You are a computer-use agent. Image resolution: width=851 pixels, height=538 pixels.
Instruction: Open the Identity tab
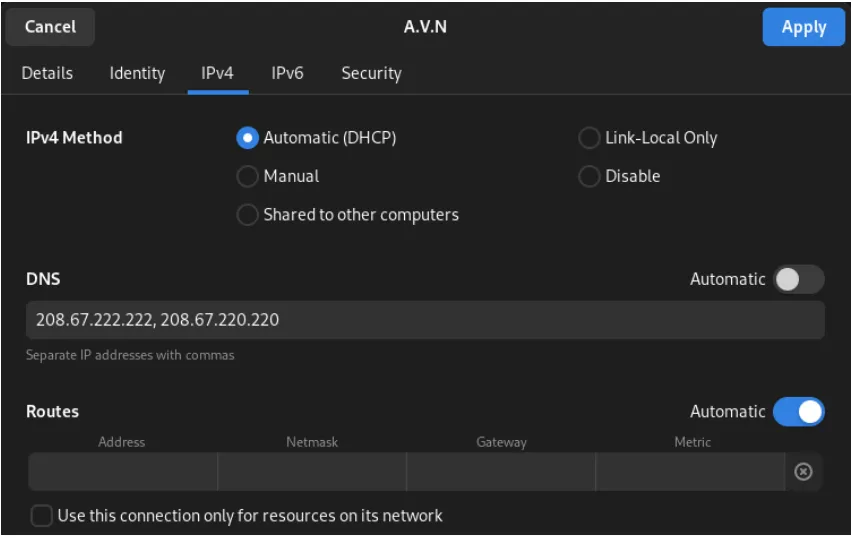click(x=137, y=73)
